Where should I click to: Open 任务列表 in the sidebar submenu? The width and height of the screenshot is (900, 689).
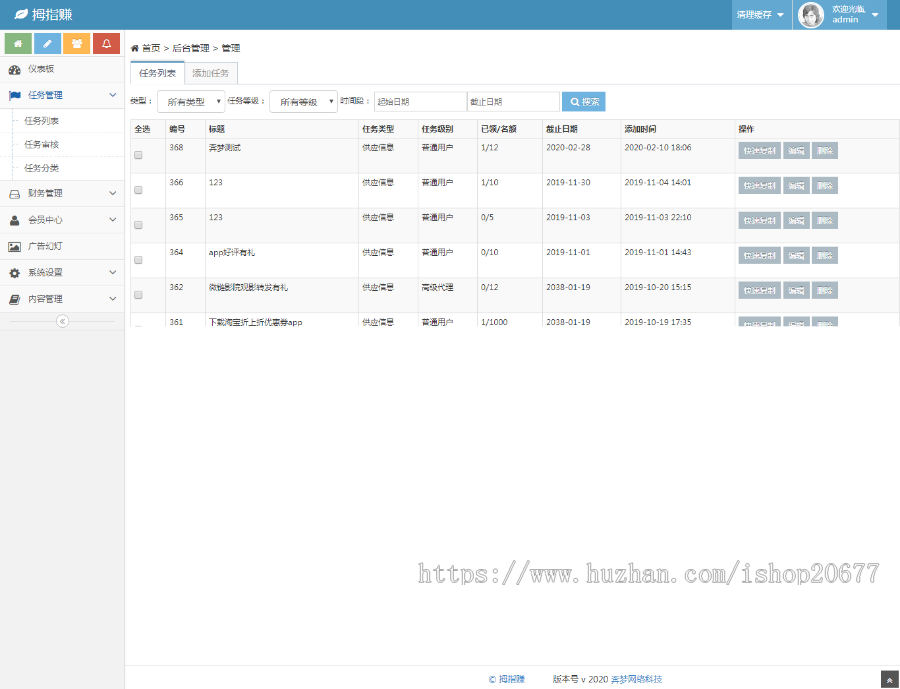(x=41, y=121)
